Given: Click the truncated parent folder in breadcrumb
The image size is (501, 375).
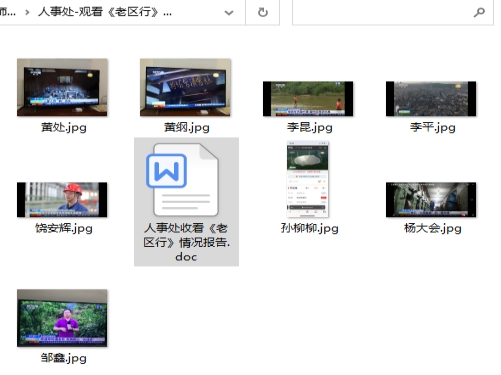Looking at the screenshot, I should pyautogui.click(x=8, y=12).
